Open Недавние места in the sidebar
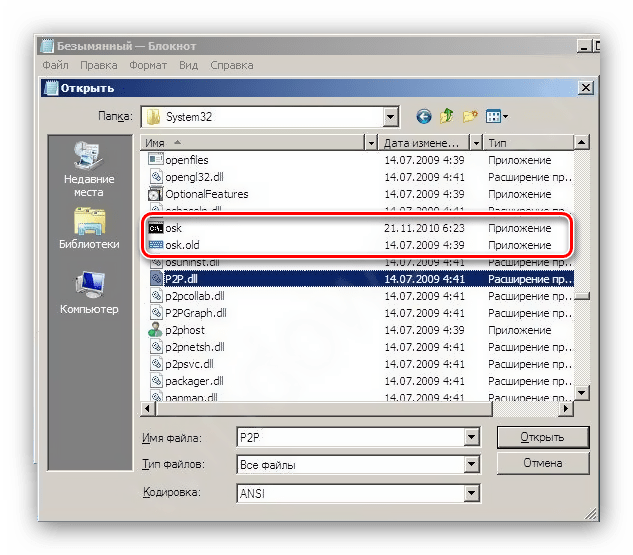 coord(89,169)
